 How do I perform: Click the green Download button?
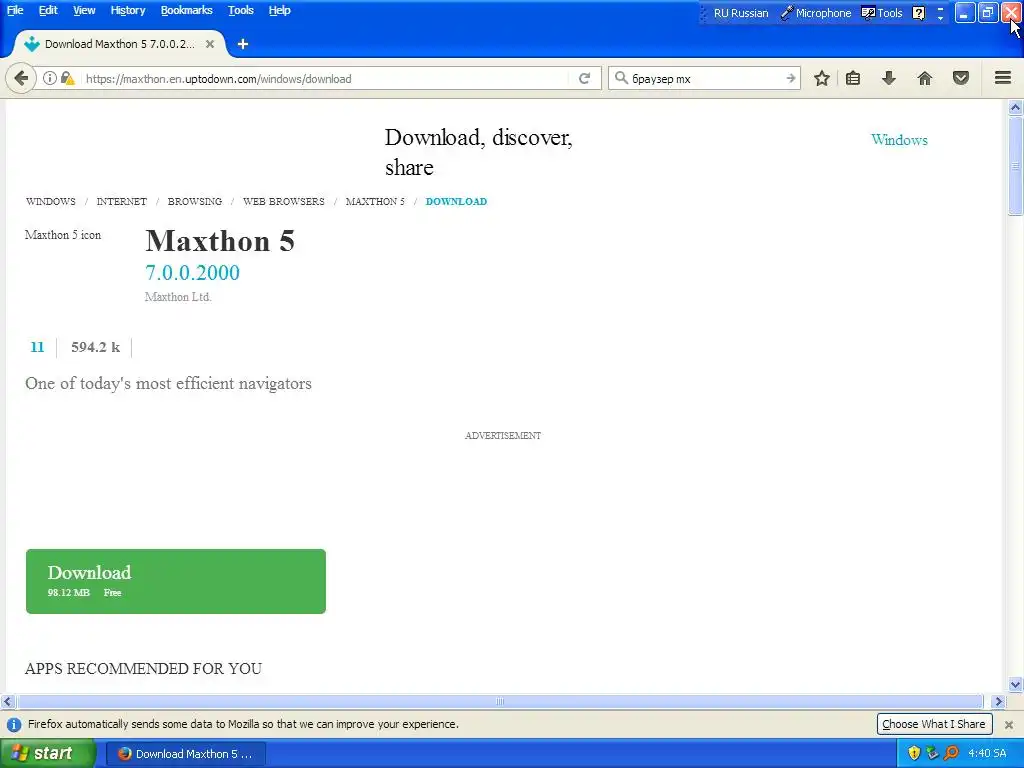coord(176,581)
